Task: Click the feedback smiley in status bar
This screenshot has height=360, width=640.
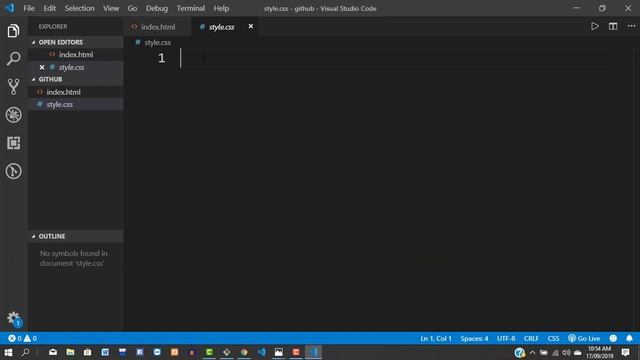Action: 613,338
